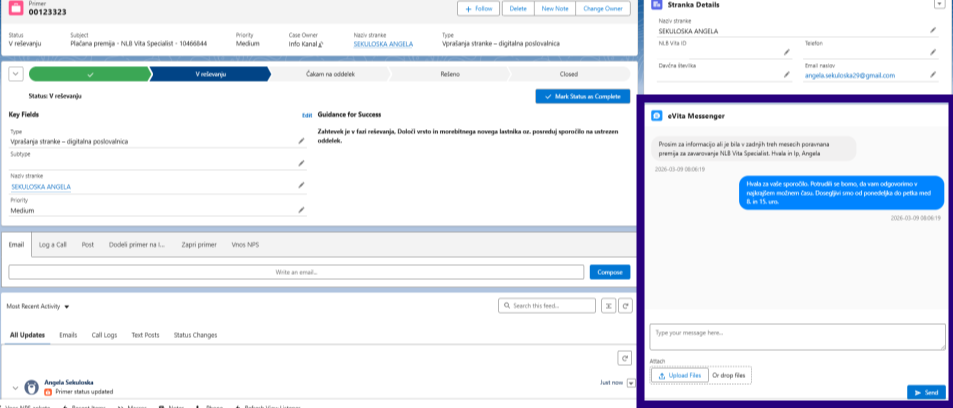Follow this case record
Image resolution: width=953 pixels, height=408 pixels.
[478, 9]
